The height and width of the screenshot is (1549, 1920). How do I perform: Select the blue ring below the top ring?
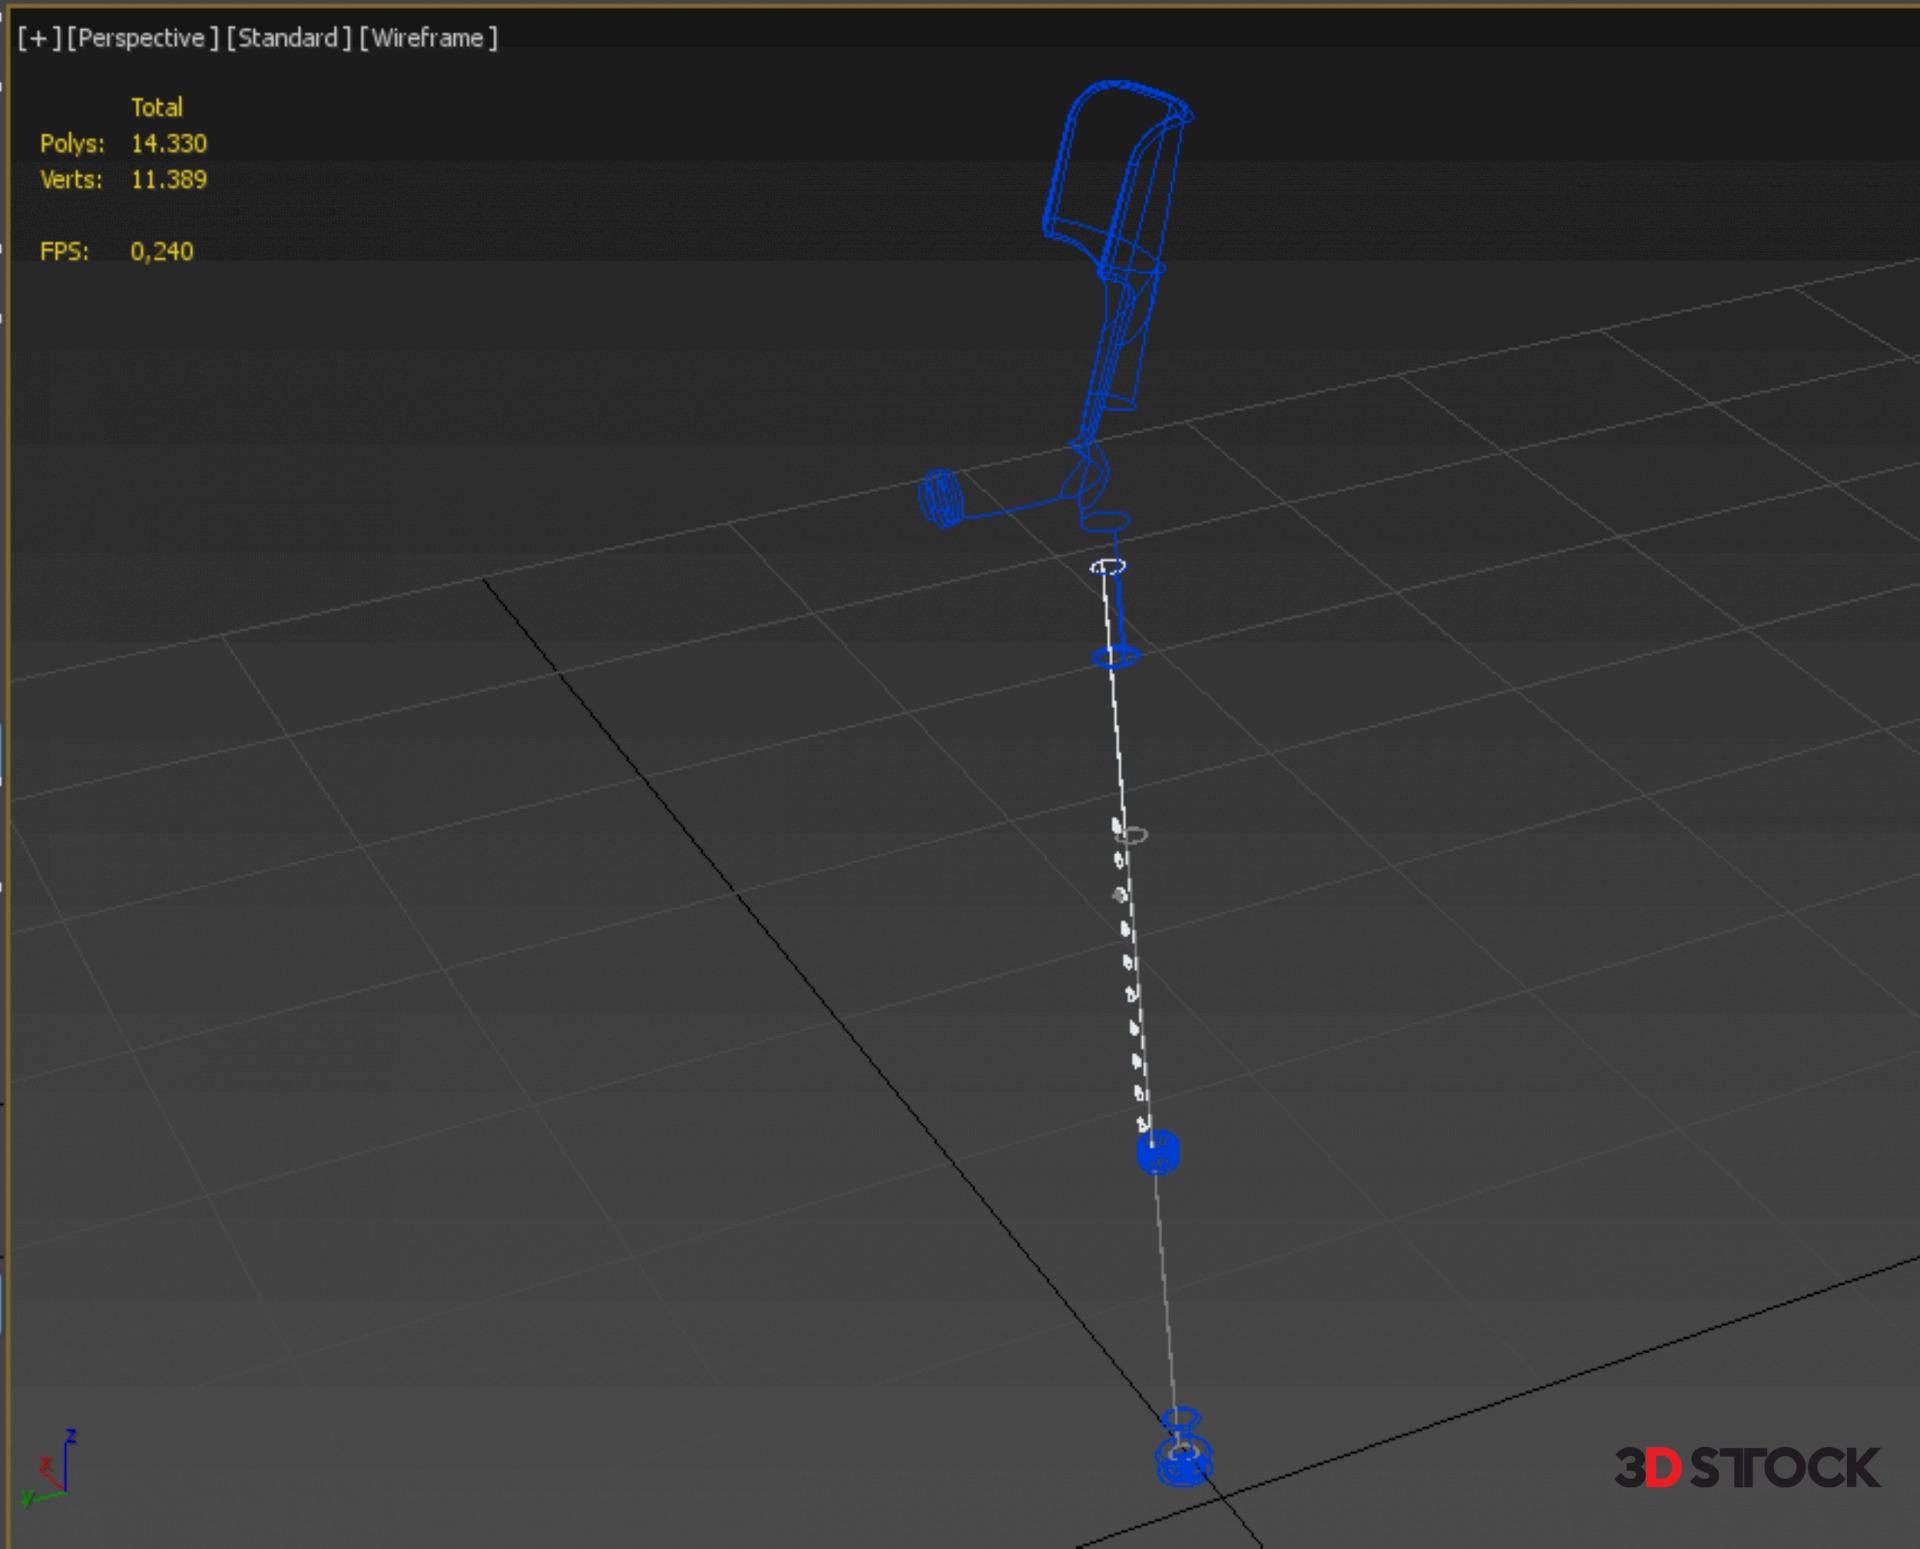coord(1116,657)
